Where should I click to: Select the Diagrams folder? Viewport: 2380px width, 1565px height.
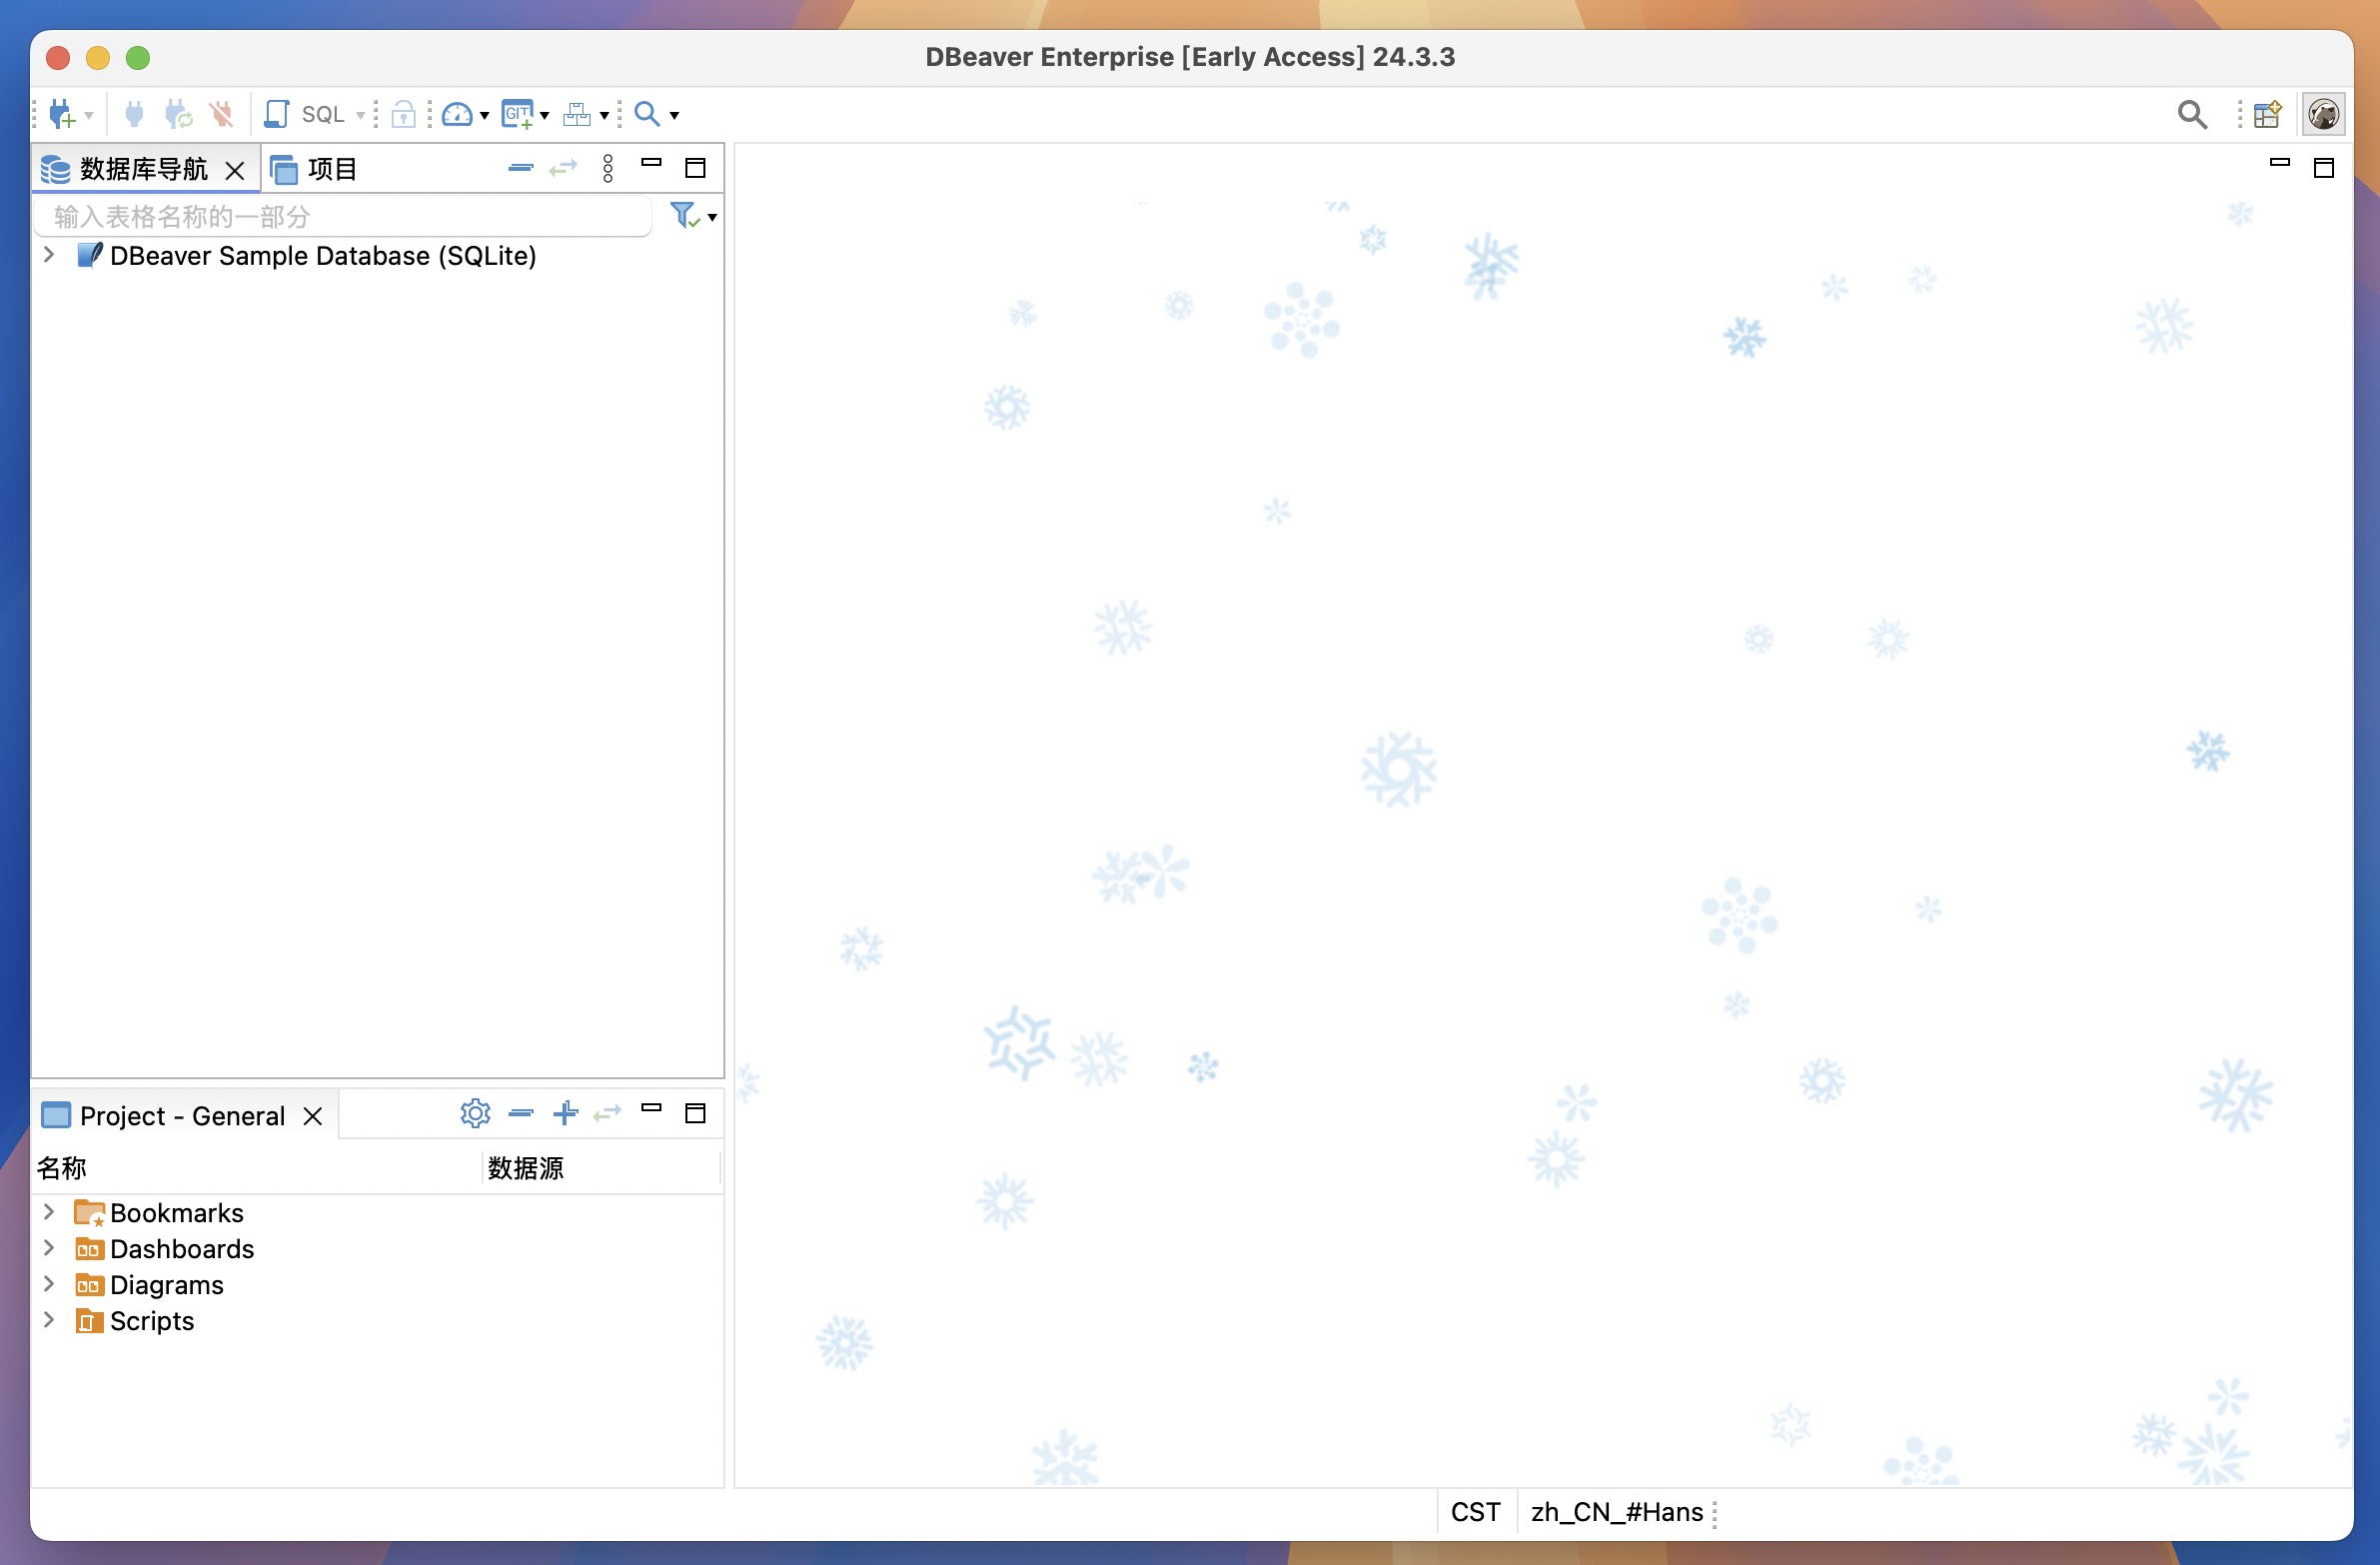150,1285
